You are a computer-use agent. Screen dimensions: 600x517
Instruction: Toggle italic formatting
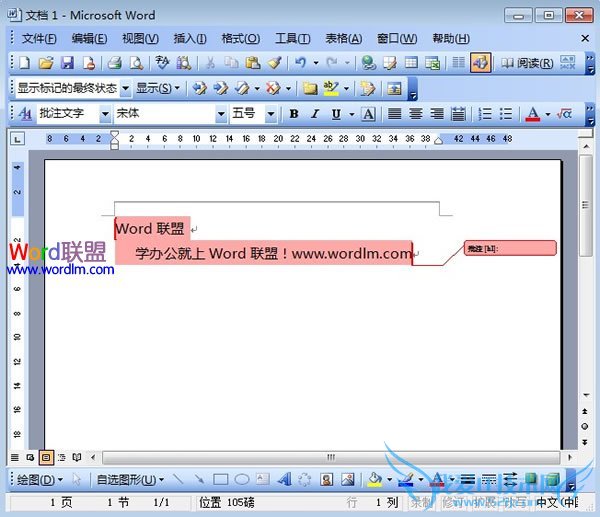click(x=315, y=114)
